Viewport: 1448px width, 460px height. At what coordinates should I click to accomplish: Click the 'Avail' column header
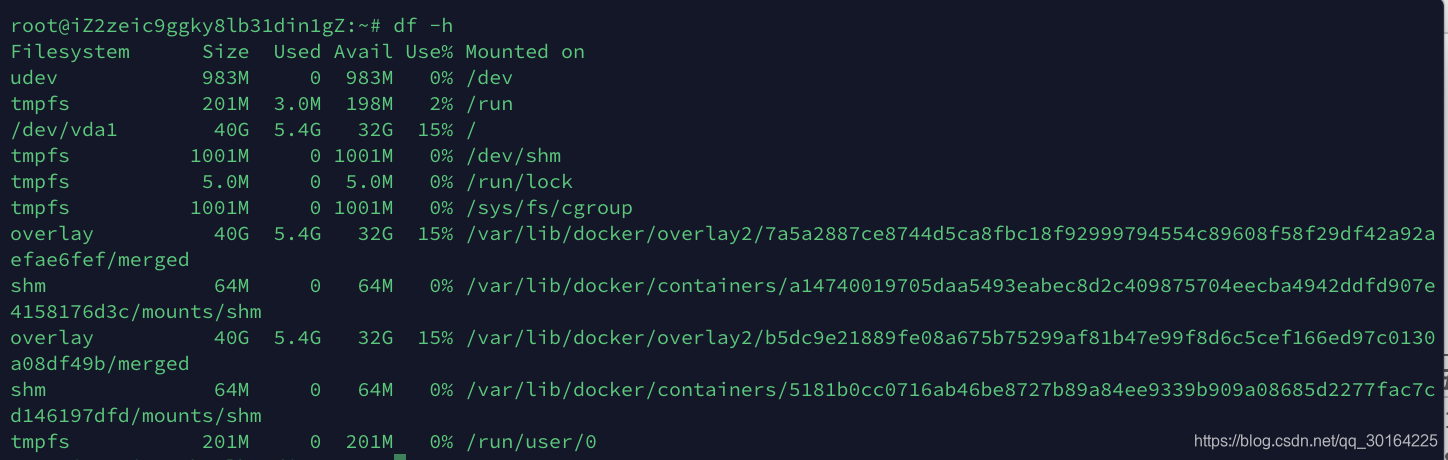363,51
